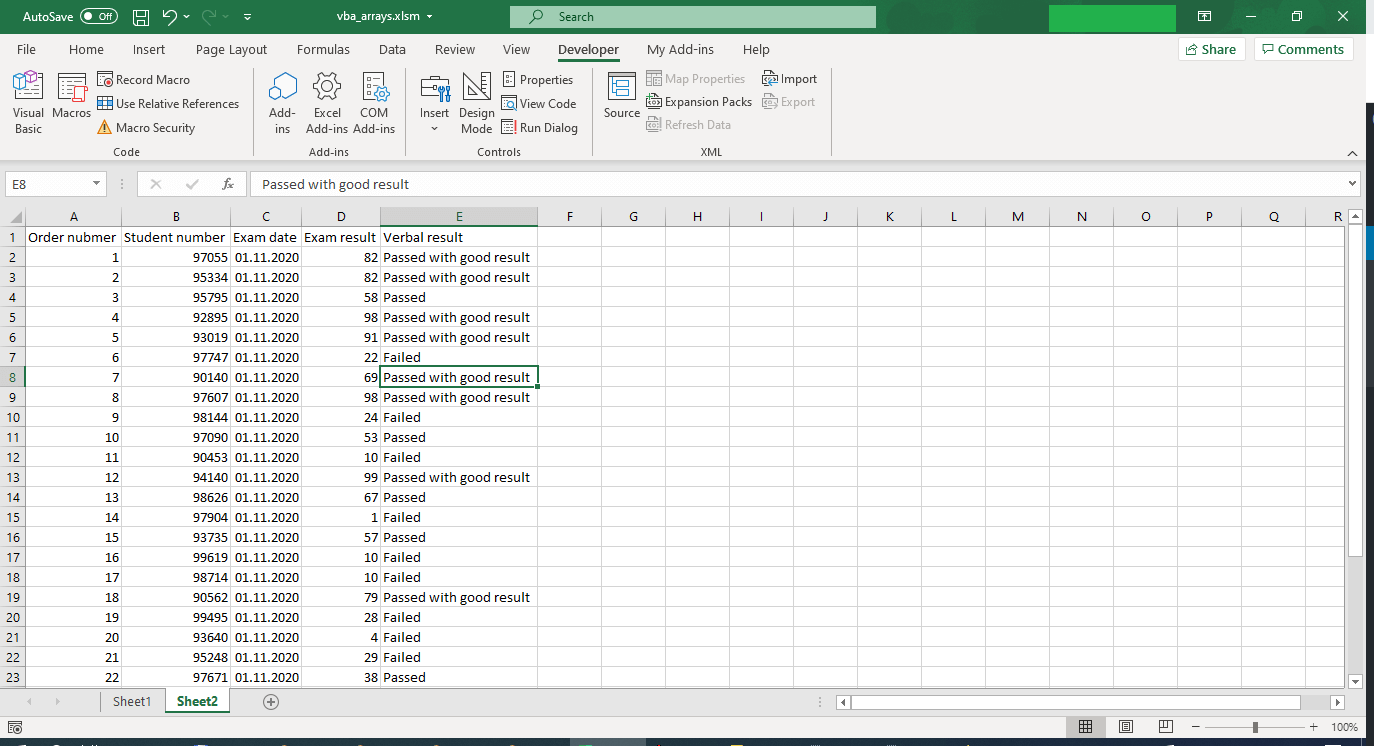1374x746 pixels.
Task: Click the Search box in title bar
Action: pos(692,17)
